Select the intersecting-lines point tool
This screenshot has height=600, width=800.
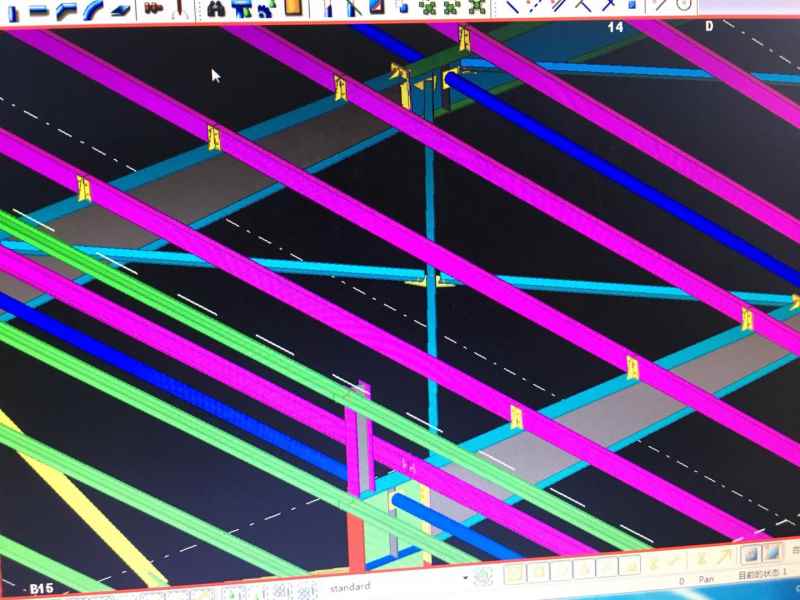click(608, 6)
